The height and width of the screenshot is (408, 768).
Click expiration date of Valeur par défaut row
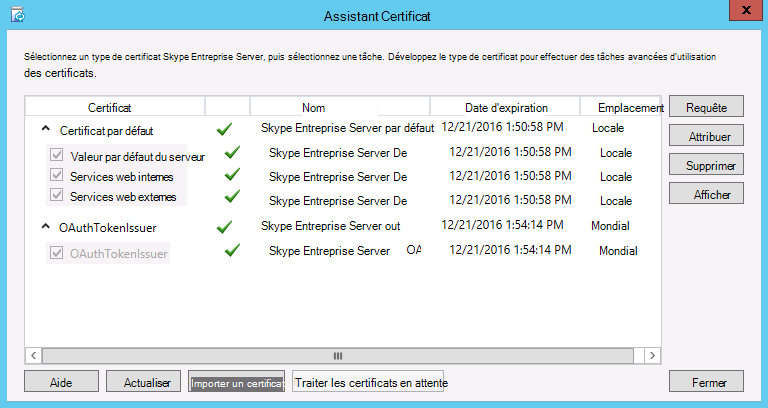tap(510, 152)
